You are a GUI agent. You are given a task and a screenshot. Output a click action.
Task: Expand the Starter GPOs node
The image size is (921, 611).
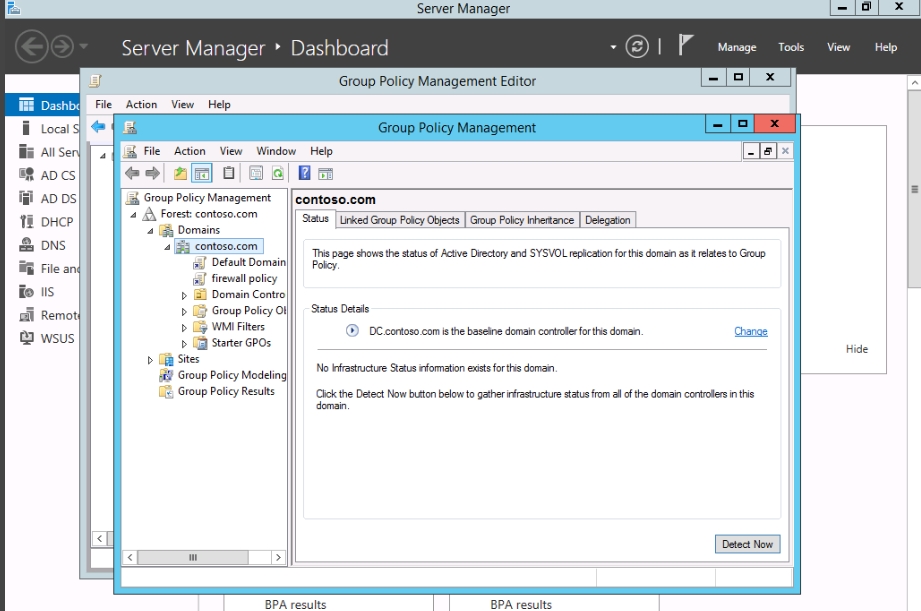click(184, 344)
